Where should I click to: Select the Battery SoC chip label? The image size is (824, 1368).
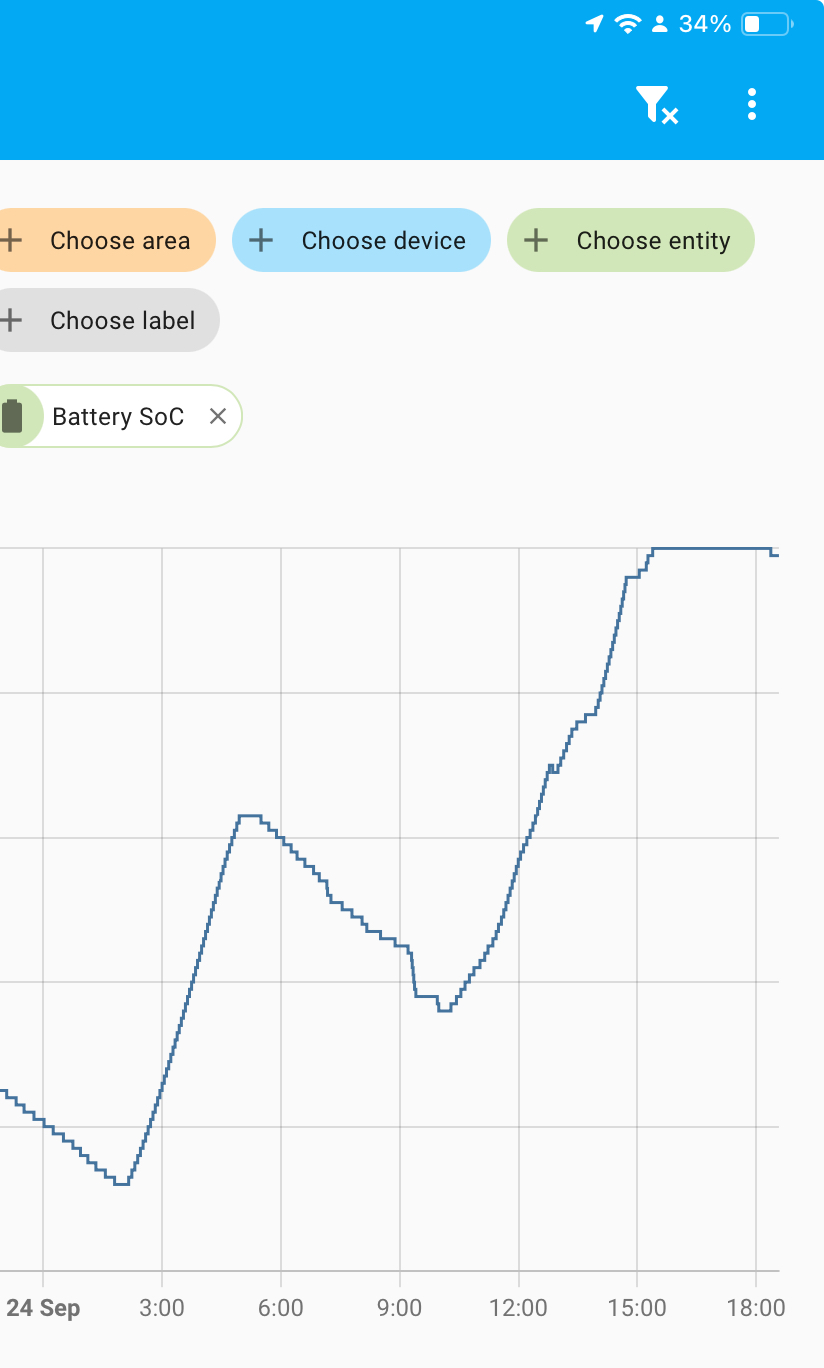118,416
